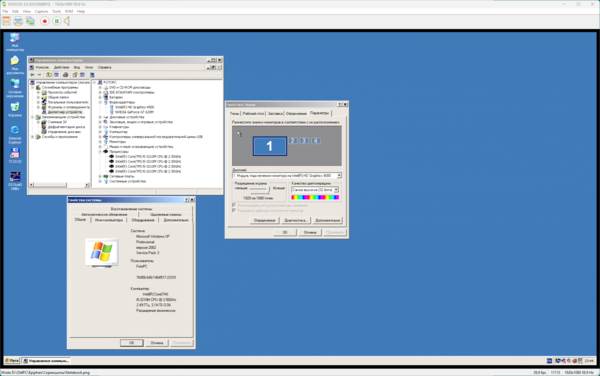Viewport: 600px width, 376px height.
Task: Toggle the use as primary device checkbox
Action: coord(234,205)
